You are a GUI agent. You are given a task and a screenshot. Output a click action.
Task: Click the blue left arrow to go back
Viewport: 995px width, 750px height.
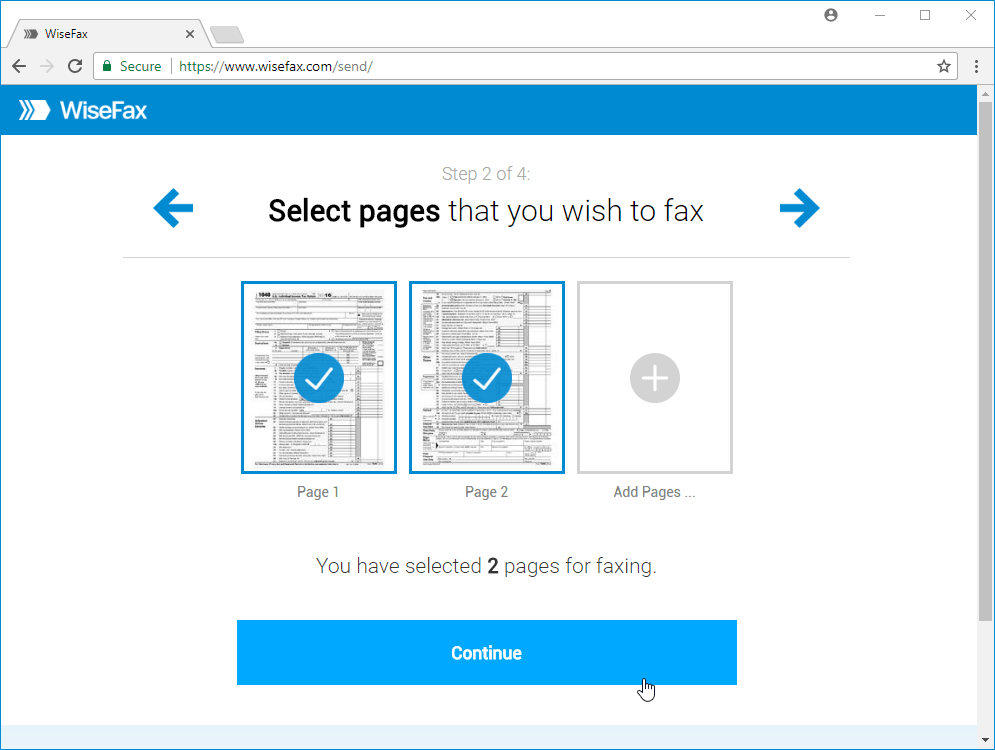pyautogui.click(x=173, y=208)
